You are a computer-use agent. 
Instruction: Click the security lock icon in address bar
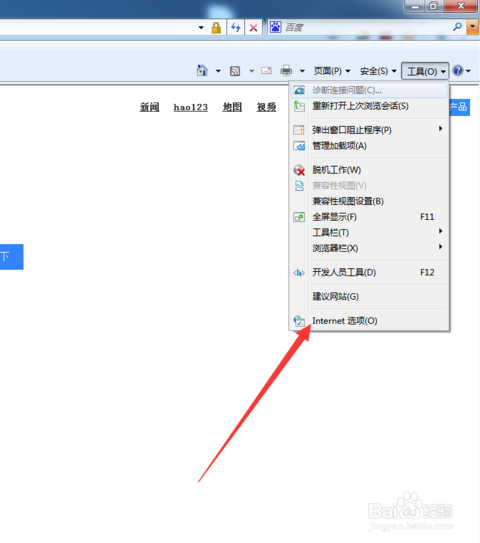(x=216, y=27)
